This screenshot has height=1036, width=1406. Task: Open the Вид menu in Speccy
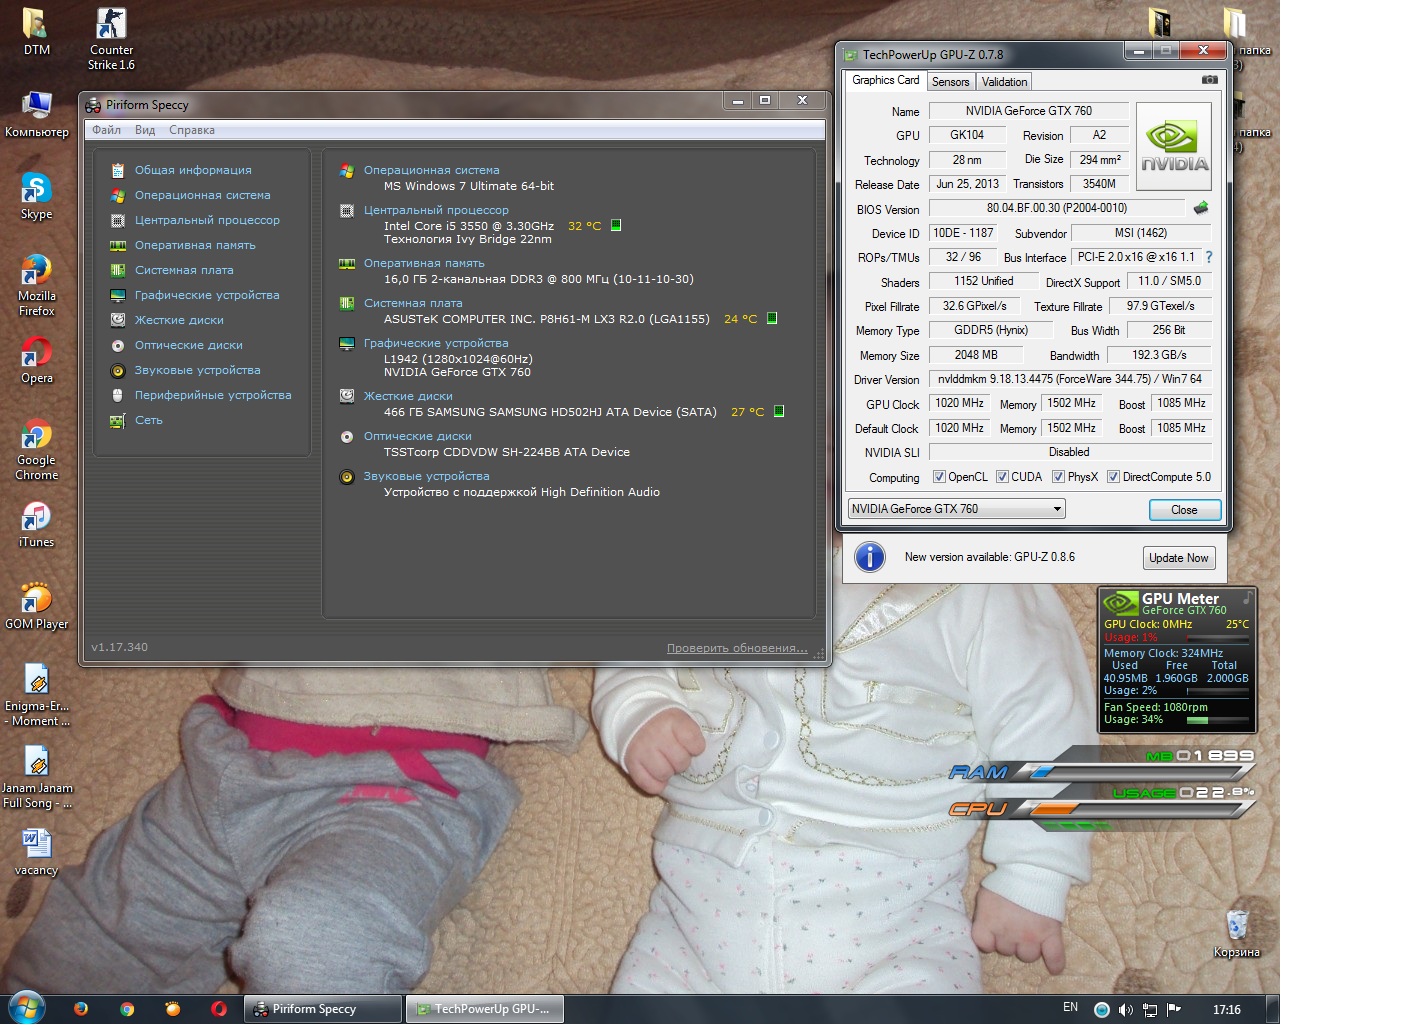point(145,130)
